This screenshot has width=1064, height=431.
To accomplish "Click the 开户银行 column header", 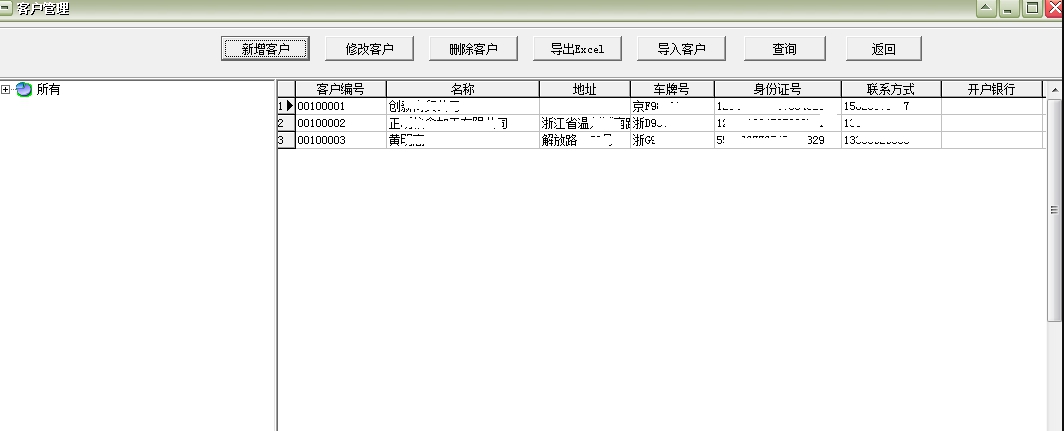I will coord(991,89).
